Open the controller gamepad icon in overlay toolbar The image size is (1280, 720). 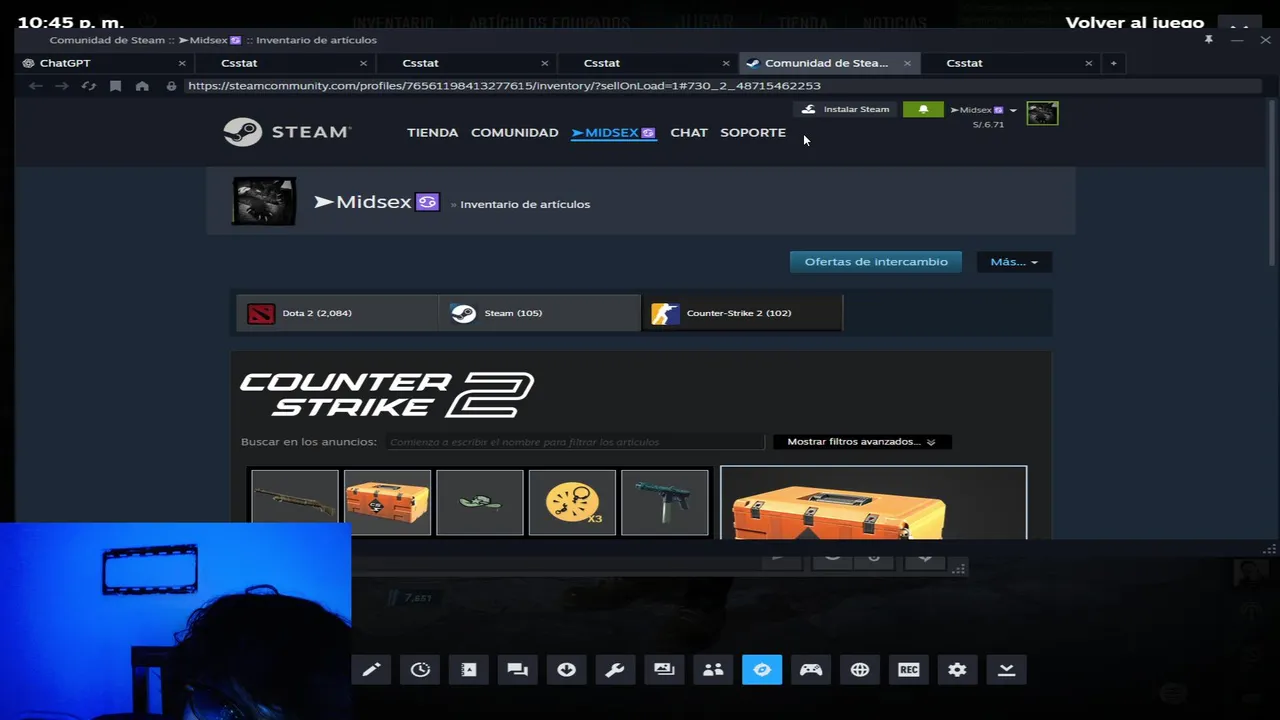[811, 670]
